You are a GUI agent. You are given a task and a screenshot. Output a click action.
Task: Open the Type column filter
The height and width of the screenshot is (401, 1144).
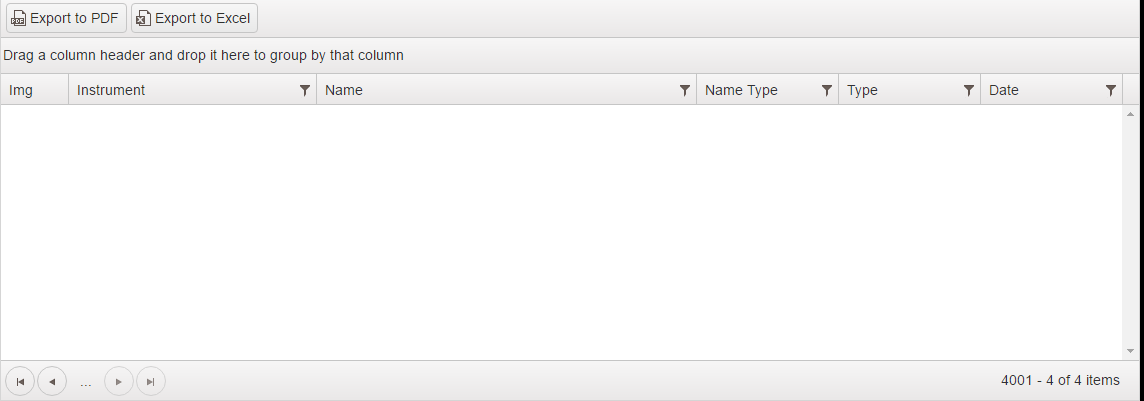(x=969, y=90)
